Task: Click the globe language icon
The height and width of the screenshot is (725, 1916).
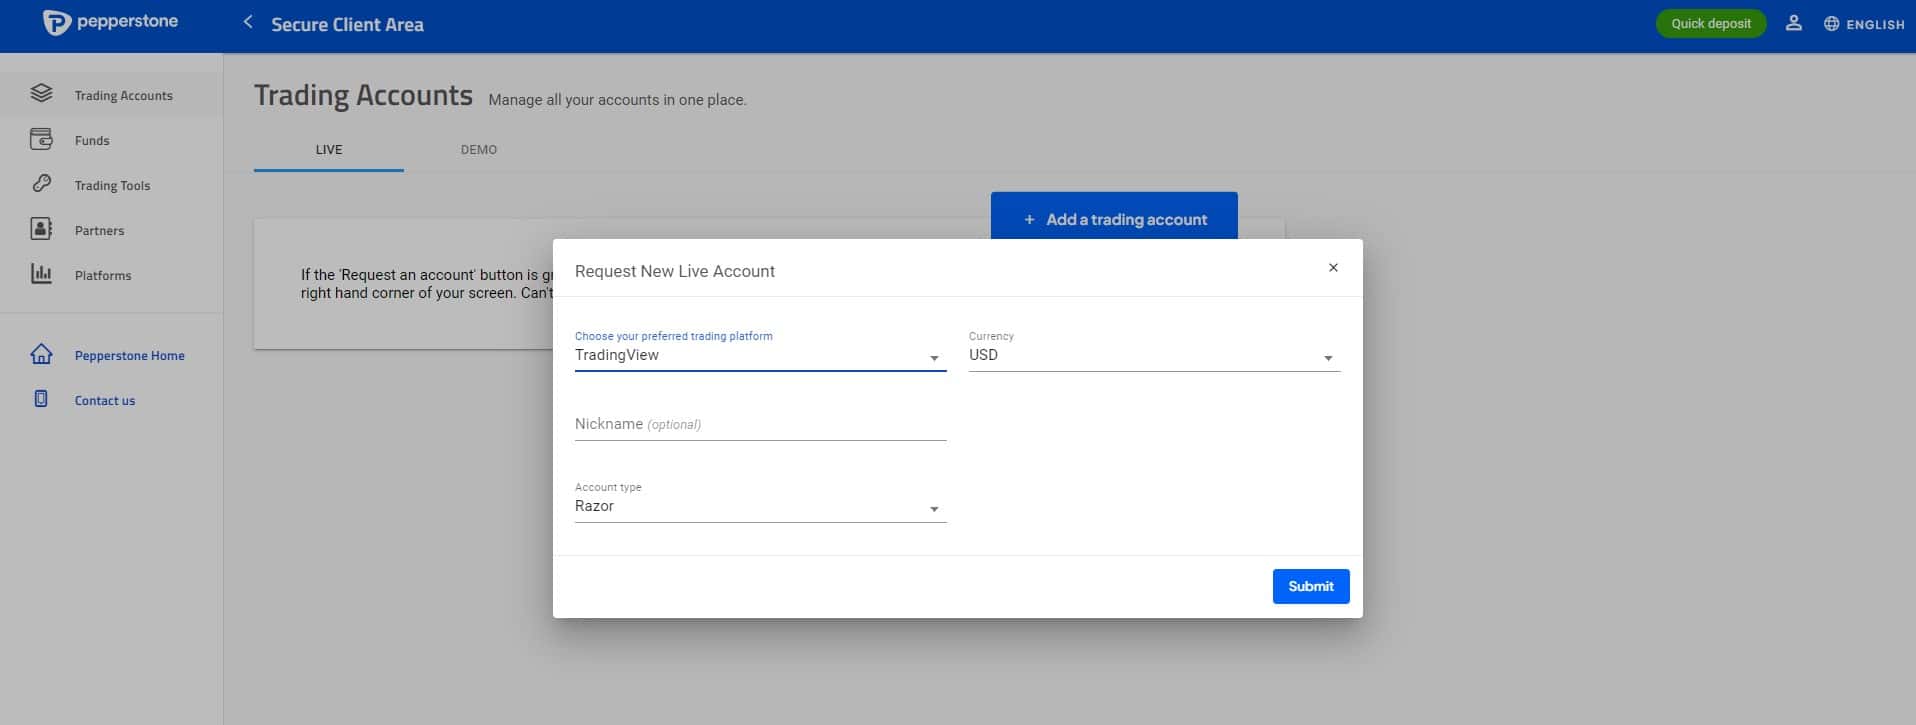Action: 1831,24
